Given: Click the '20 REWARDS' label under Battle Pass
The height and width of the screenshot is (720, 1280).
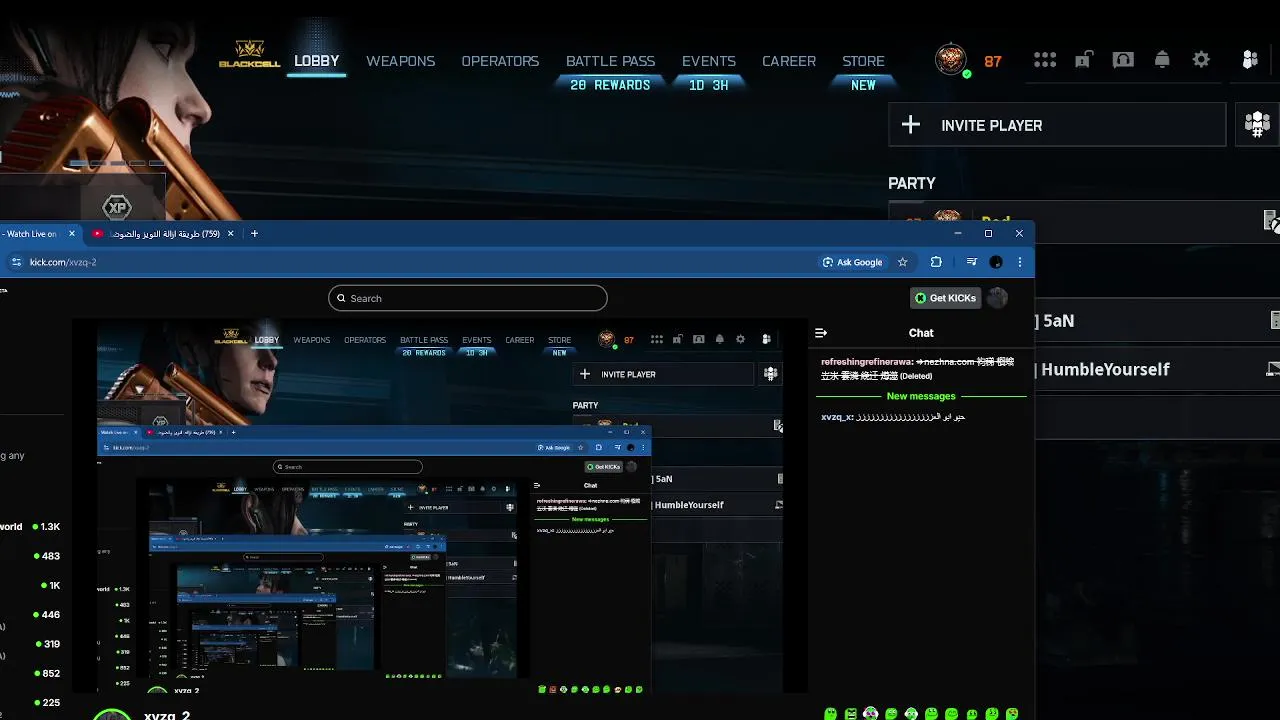Looking at the screenshot, I should pos(610,85).
